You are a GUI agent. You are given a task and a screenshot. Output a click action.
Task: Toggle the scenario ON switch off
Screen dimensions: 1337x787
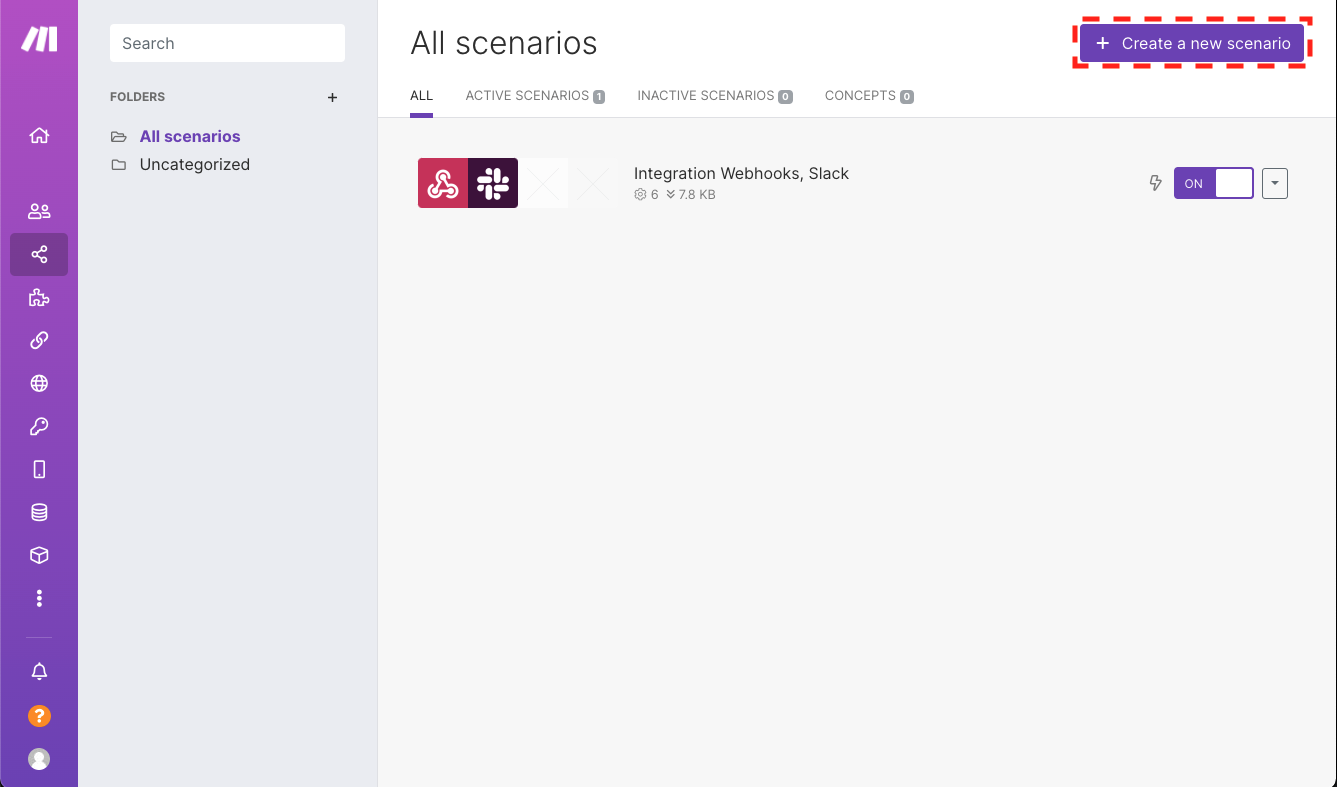click(x=1213, y=183)
